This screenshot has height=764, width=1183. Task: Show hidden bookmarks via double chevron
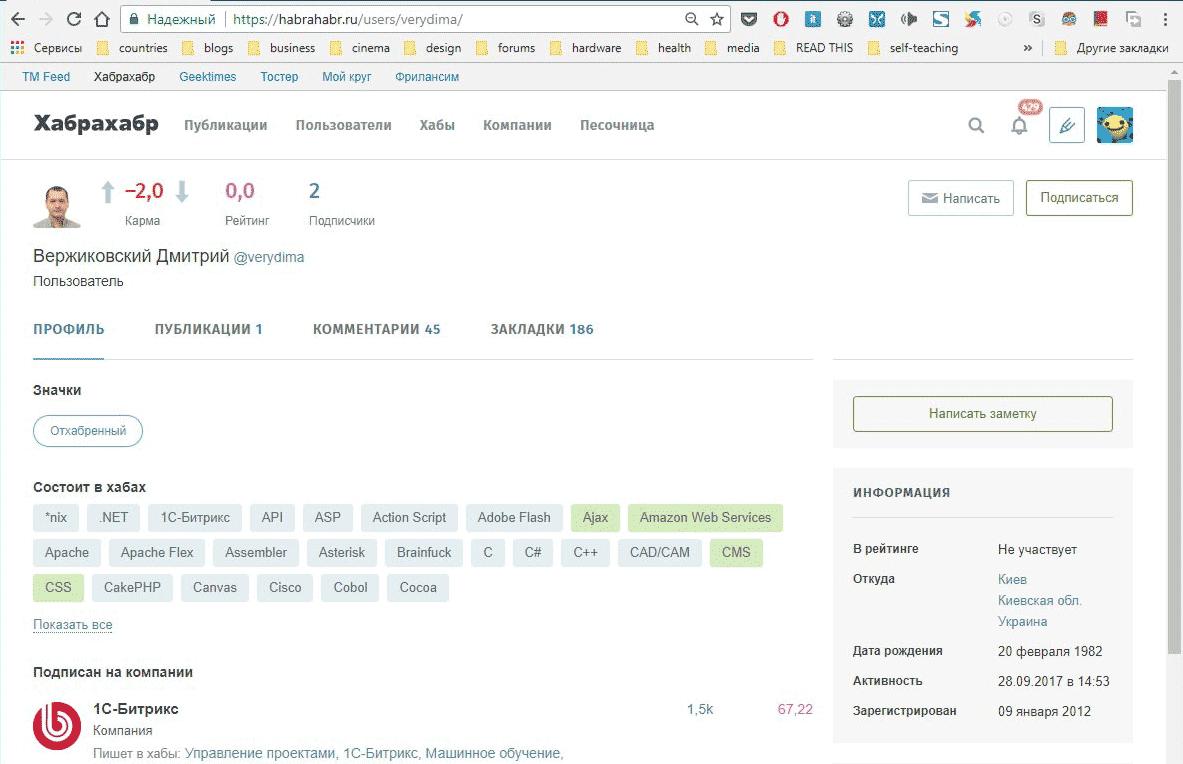coord(1027,48)
